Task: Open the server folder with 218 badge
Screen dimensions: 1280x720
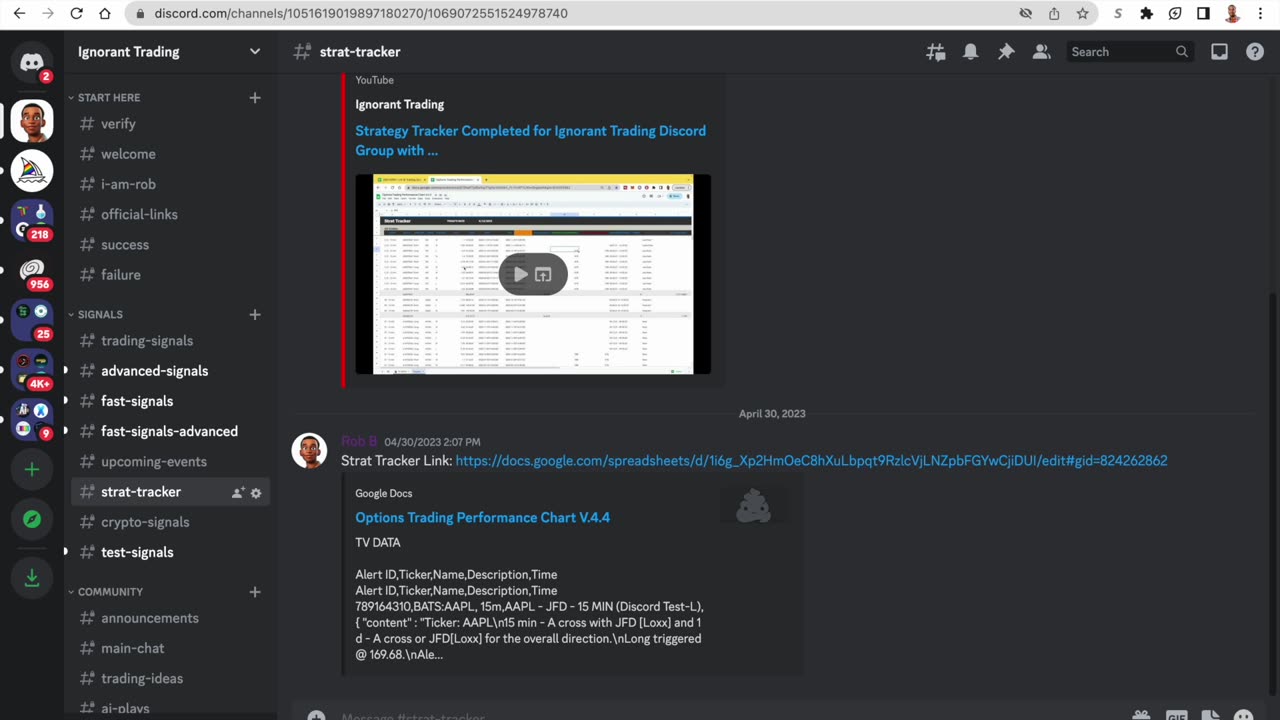Action: coord(32,221)
